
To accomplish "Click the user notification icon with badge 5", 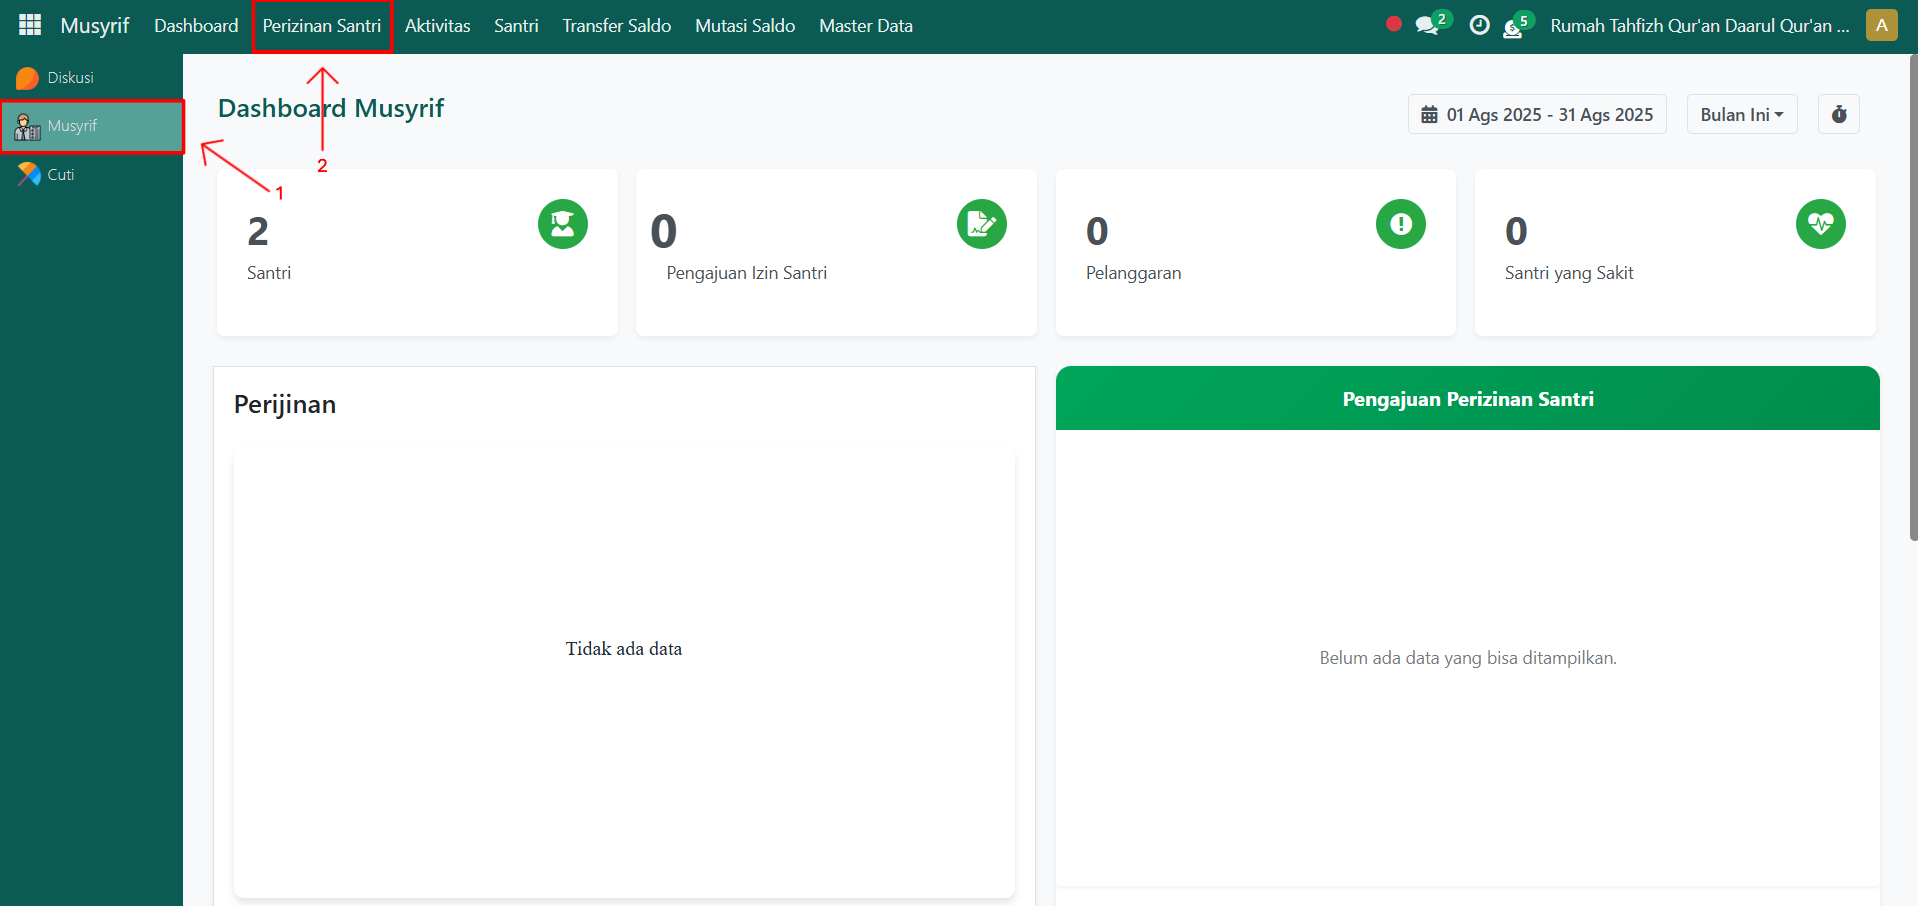I will click(1514, 27).
